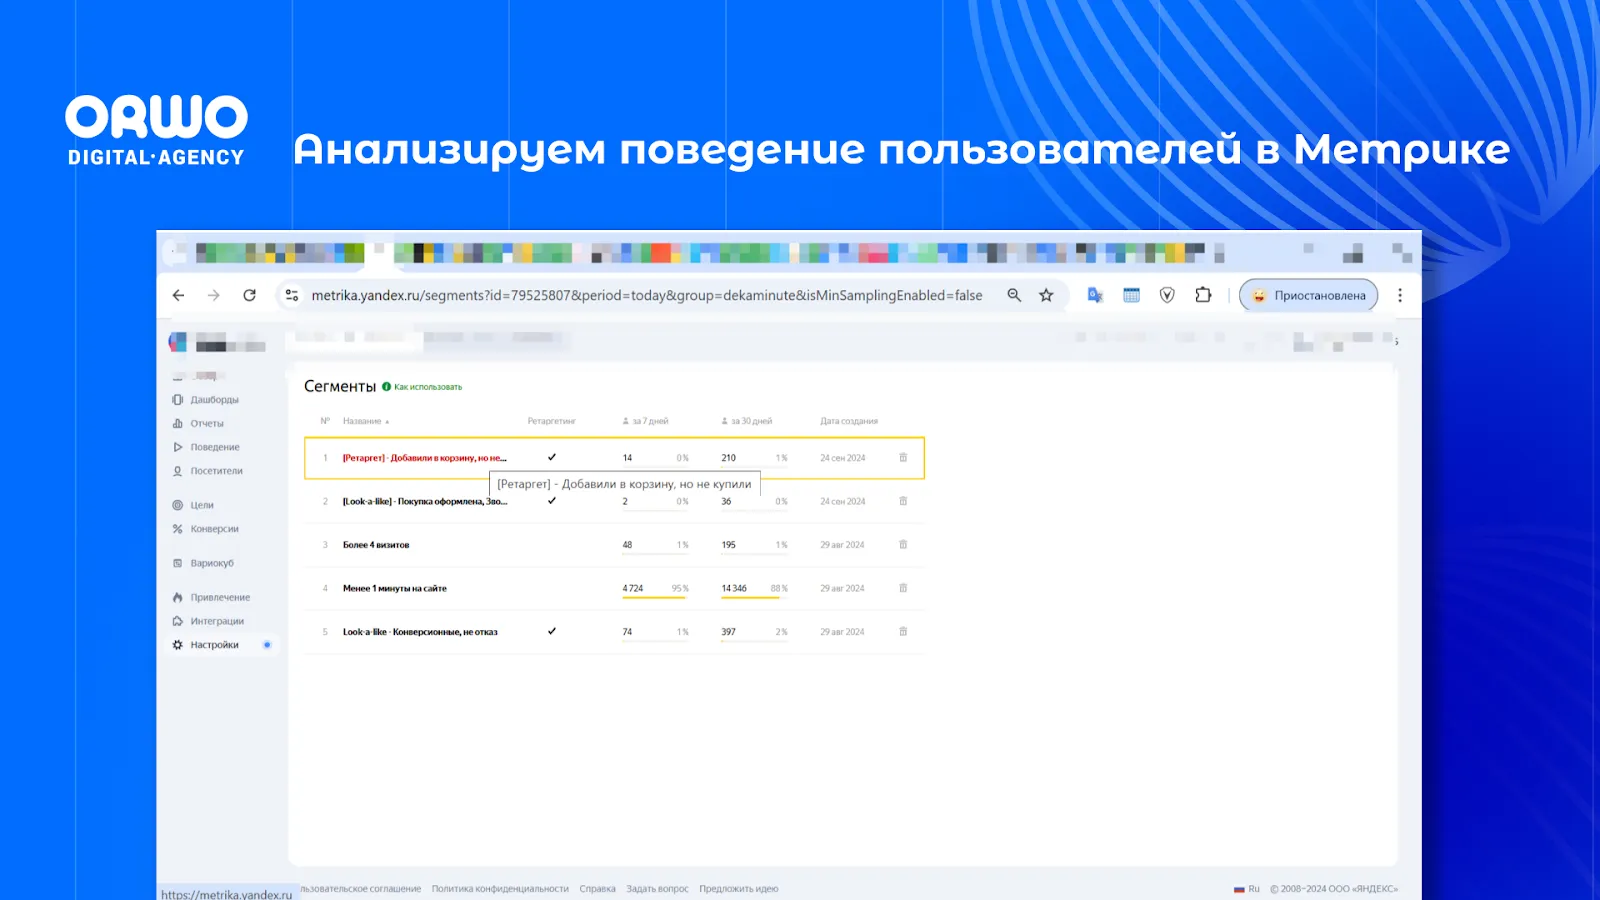The width and height of the screenshot is (1600, 900).
Task: Click the URL address bar field
Action: point(646,295)
